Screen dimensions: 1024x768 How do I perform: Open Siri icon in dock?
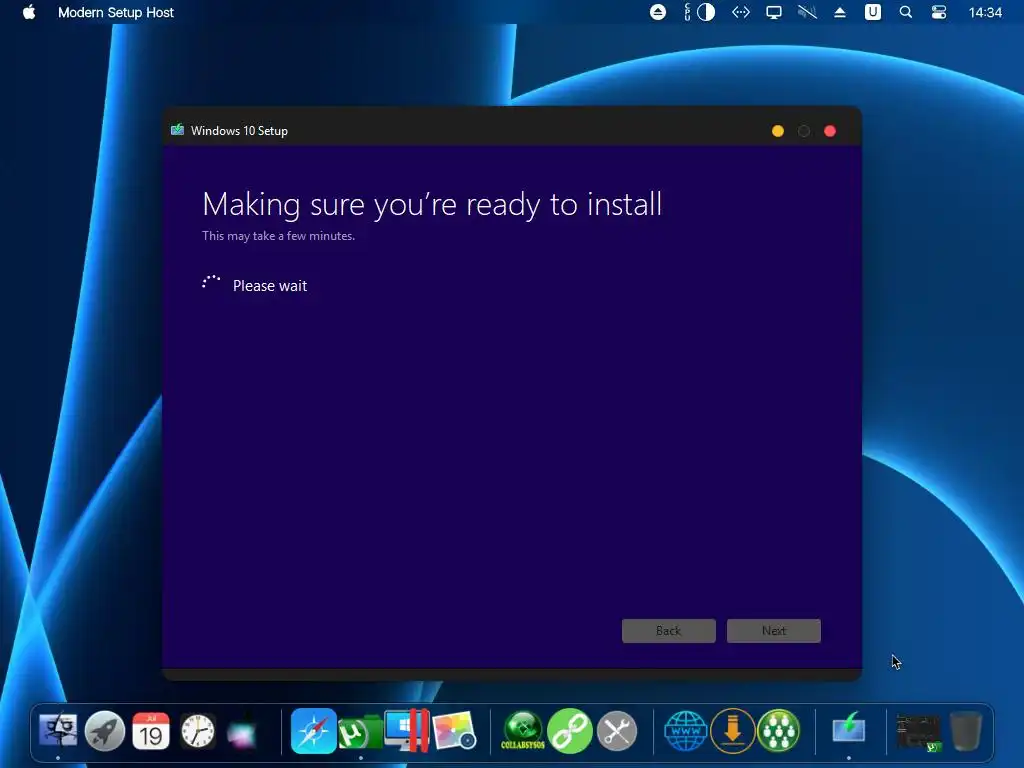242,733
